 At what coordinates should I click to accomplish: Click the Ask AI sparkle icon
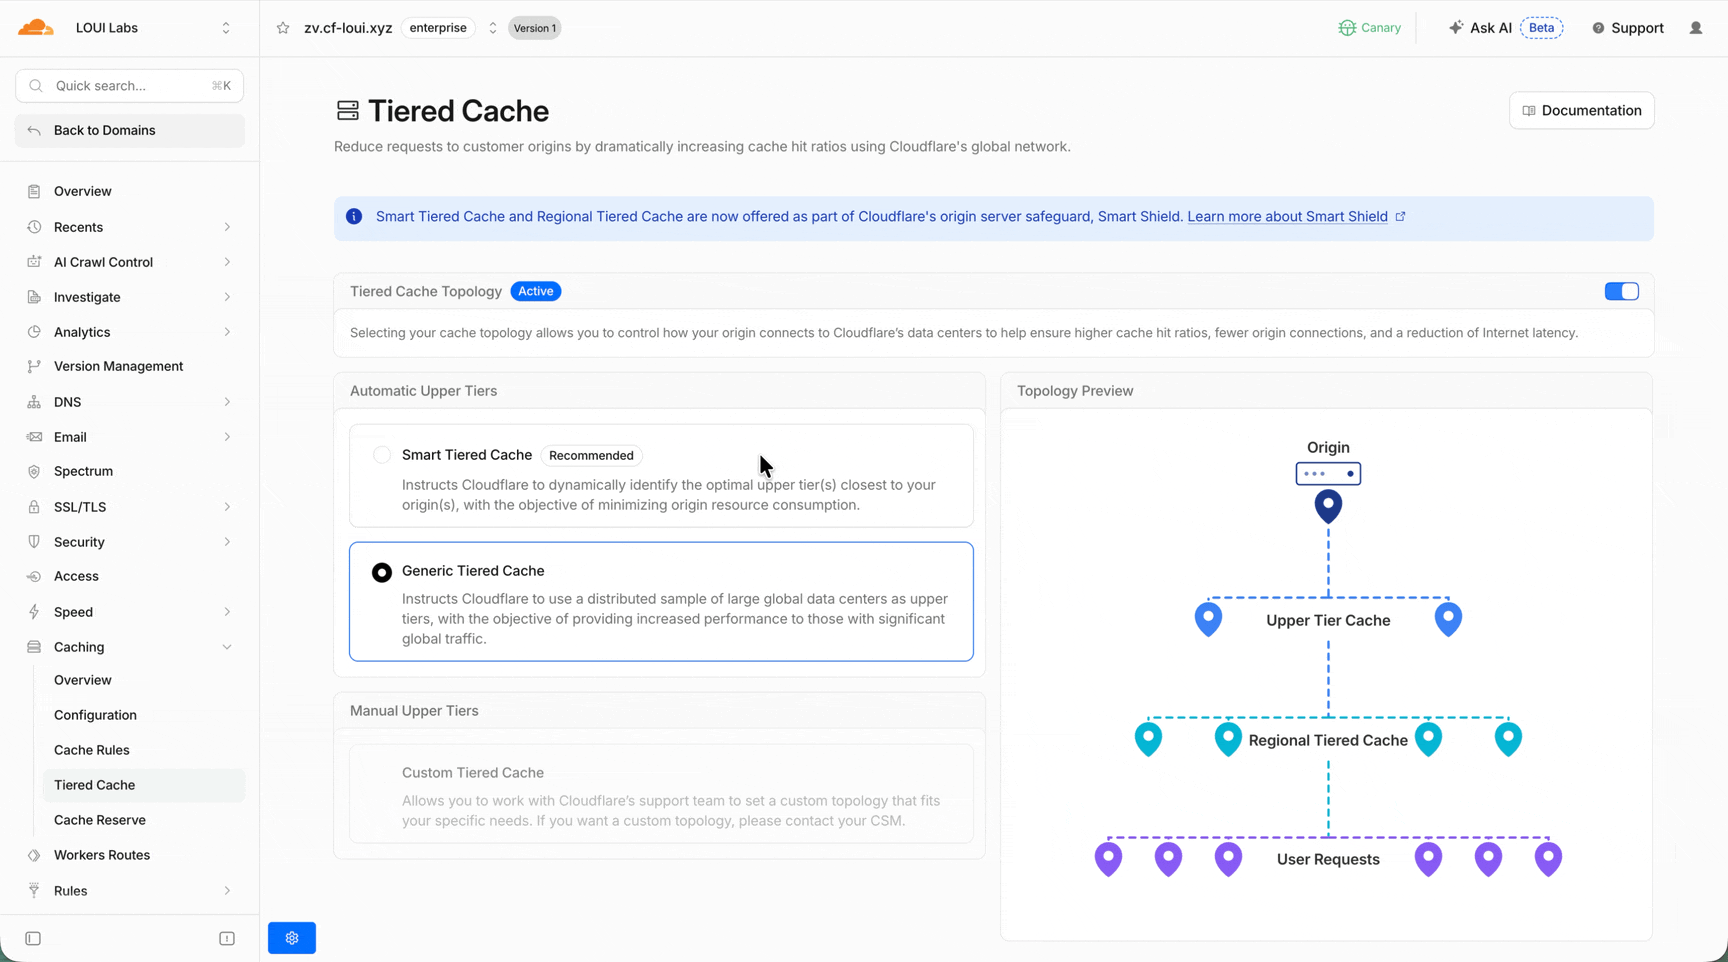pos(1456,28)
